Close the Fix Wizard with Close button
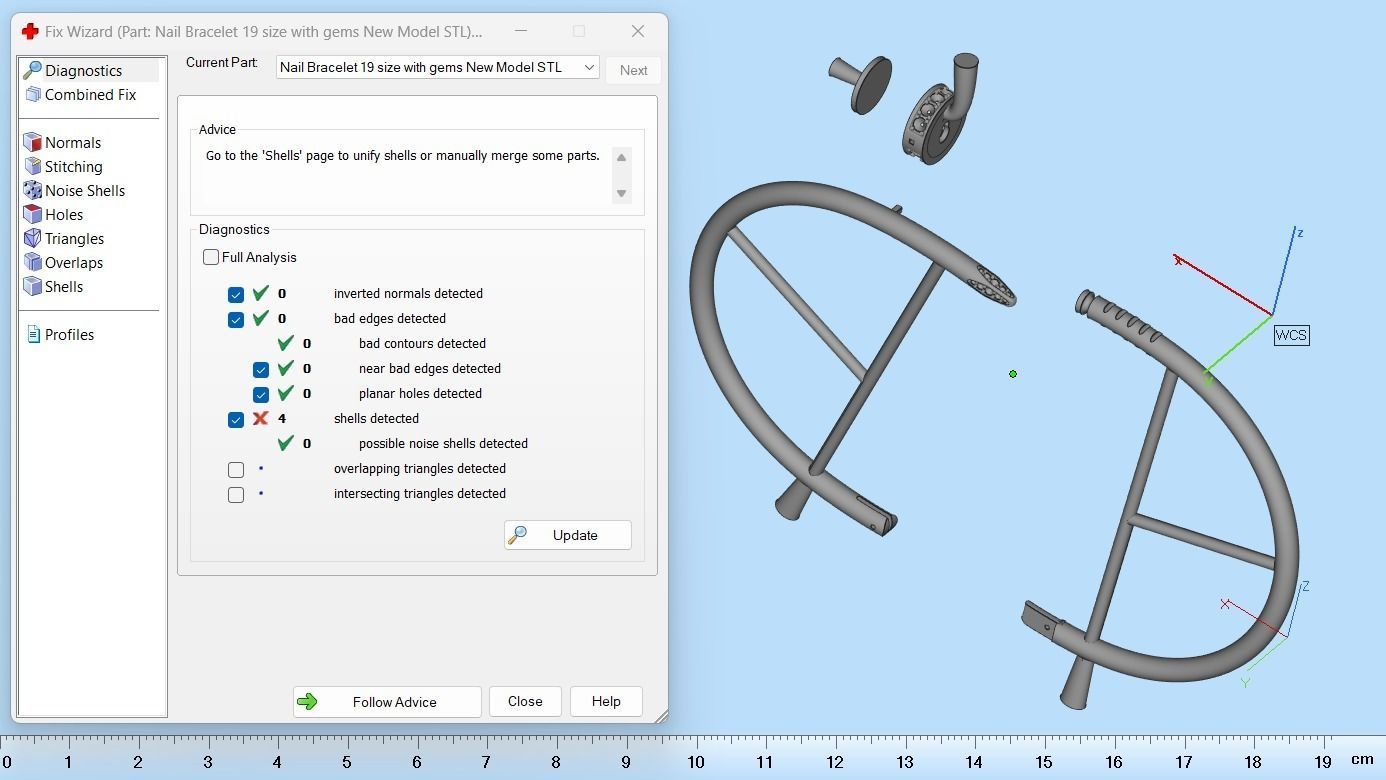This screenshot has width=1386, height=780. [x=525, y=701]
